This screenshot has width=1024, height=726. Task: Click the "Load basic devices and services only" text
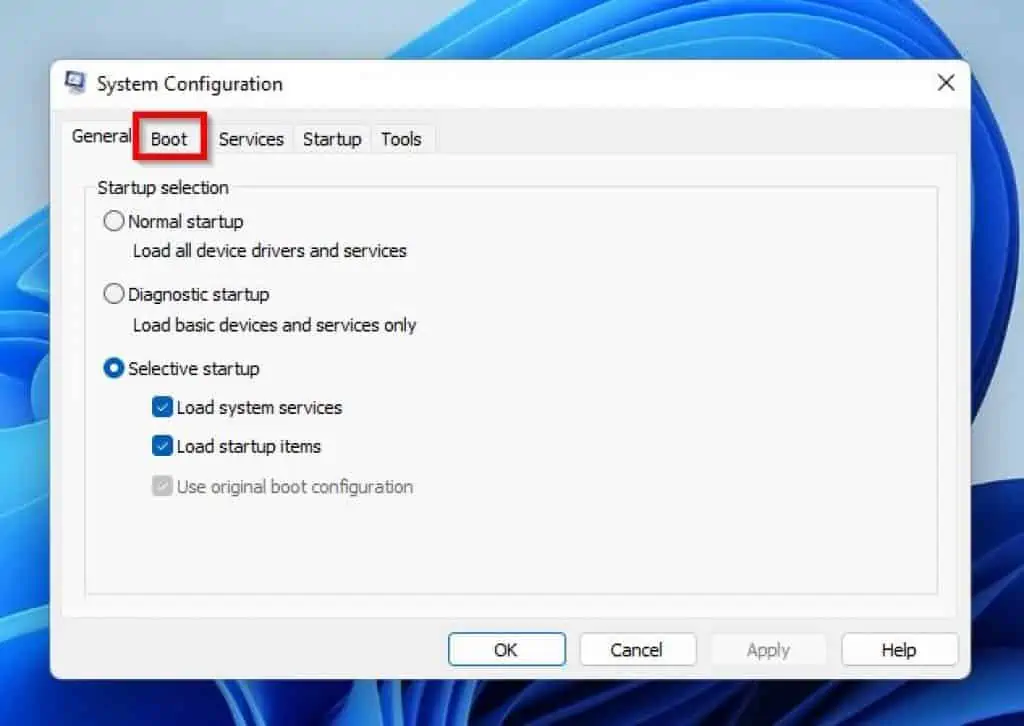275,325
